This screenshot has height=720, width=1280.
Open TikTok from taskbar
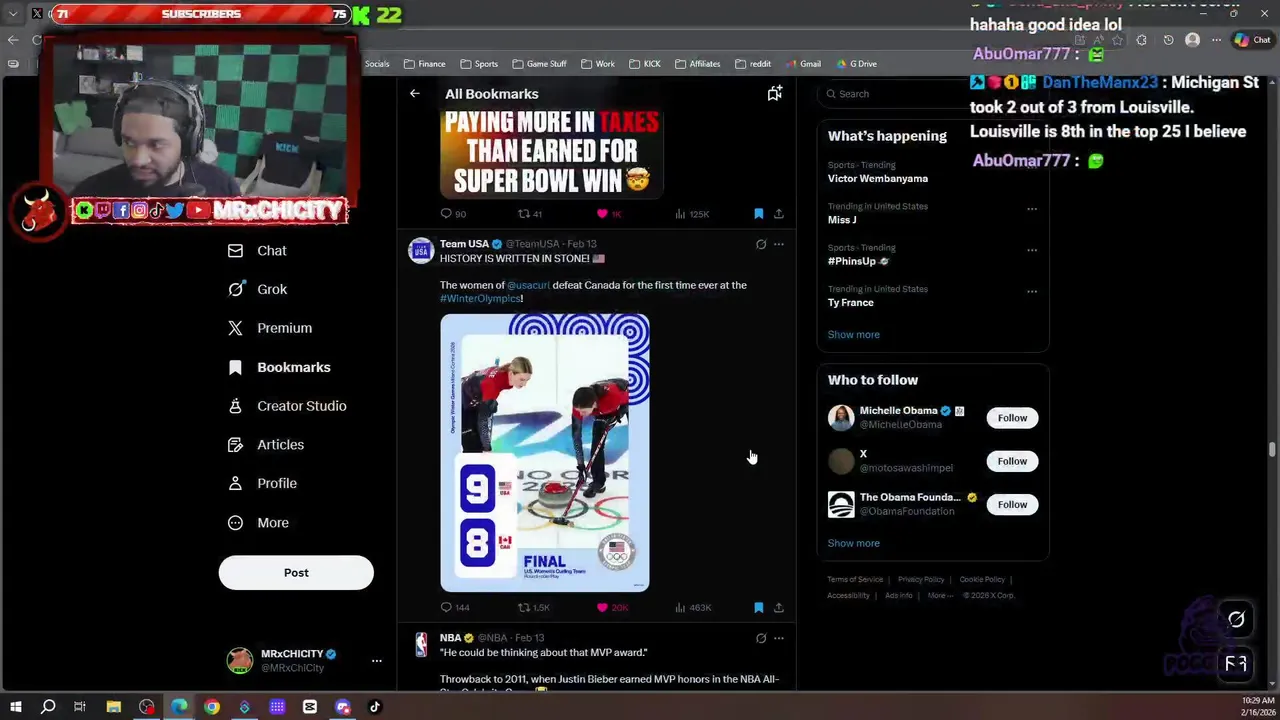point(375,707)
